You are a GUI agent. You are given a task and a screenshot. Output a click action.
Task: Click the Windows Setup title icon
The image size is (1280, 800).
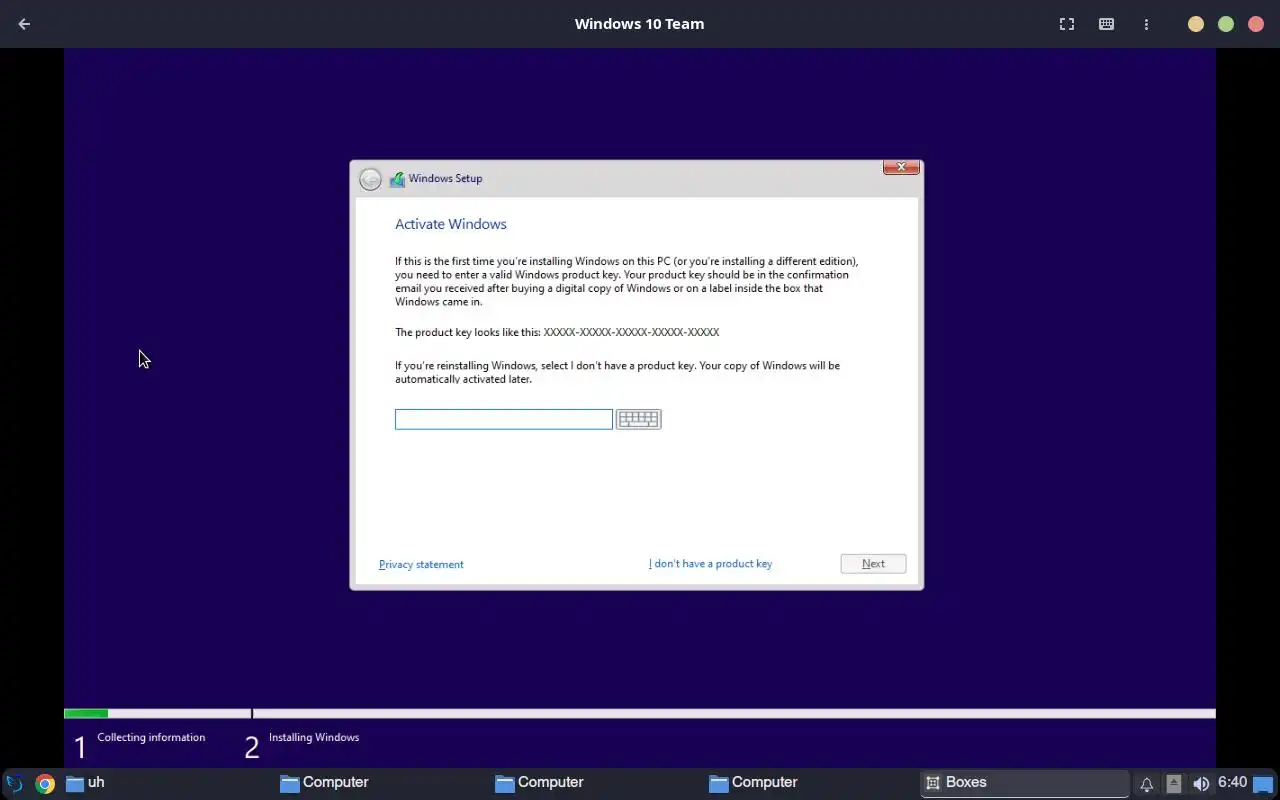397,179
